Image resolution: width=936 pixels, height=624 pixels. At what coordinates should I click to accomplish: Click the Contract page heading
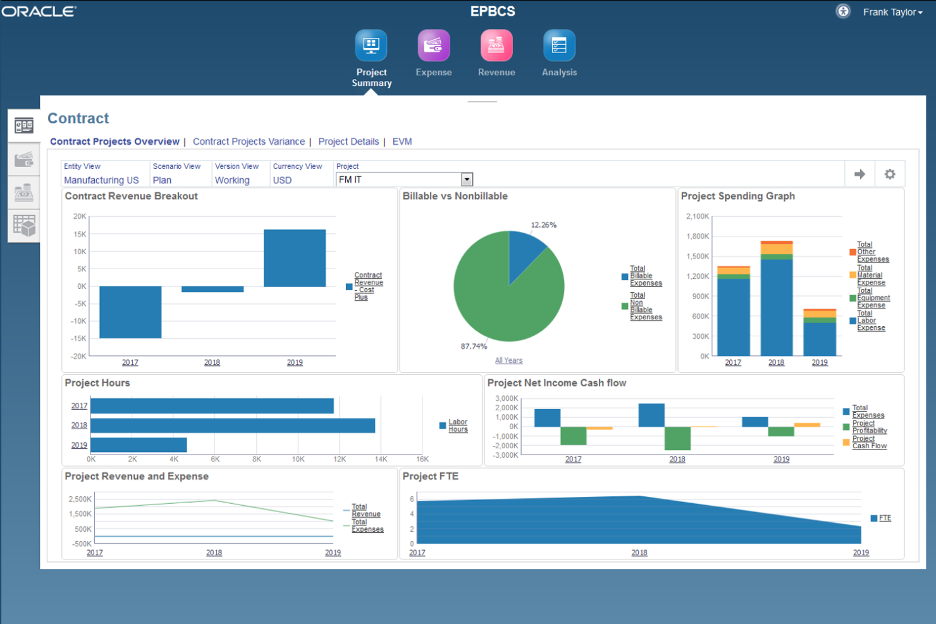(x=78, y=118)
